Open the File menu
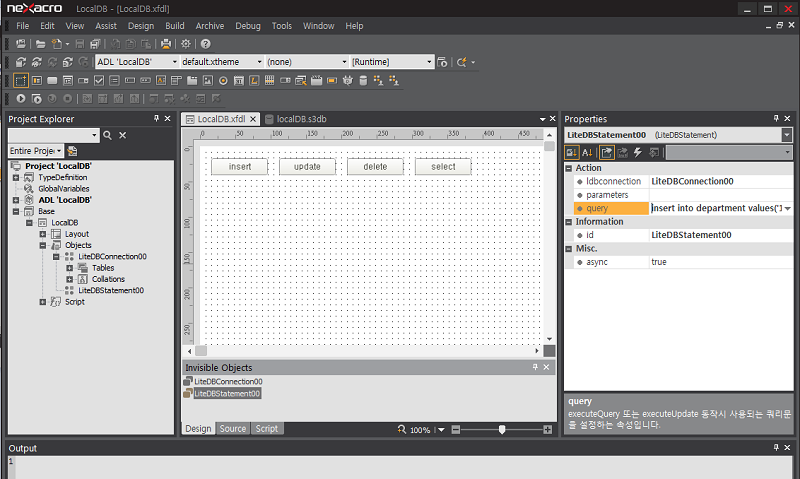The image size is (800, 479). coord(22,26)
